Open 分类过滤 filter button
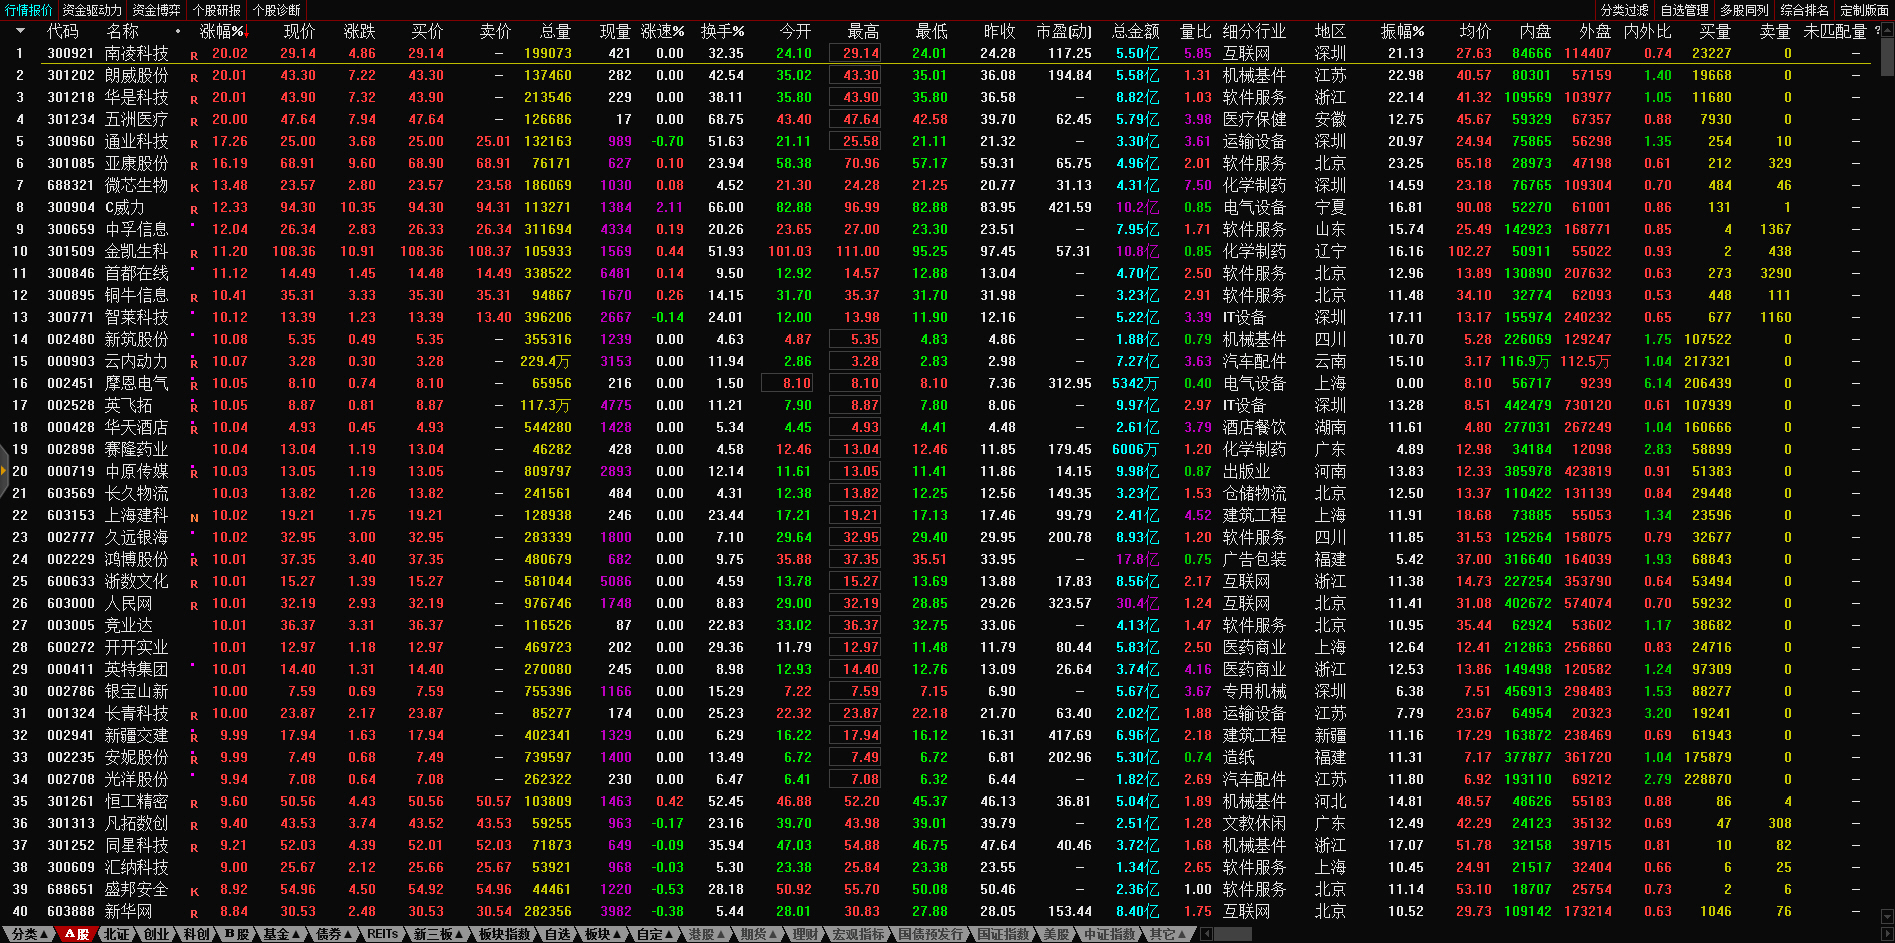The width and height of the screenshot is (1895, 943). [x=1624, y=10]
